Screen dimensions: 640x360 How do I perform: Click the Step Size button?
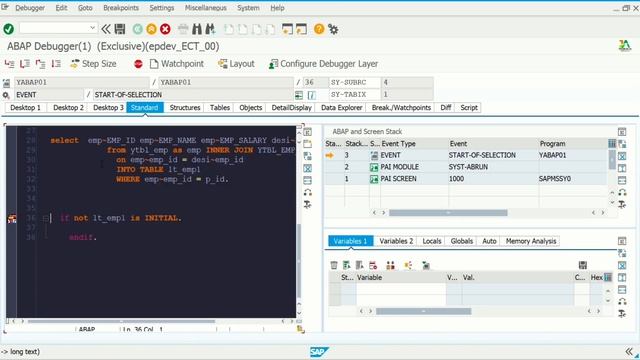pyautogui.click(x=93, y=64)
